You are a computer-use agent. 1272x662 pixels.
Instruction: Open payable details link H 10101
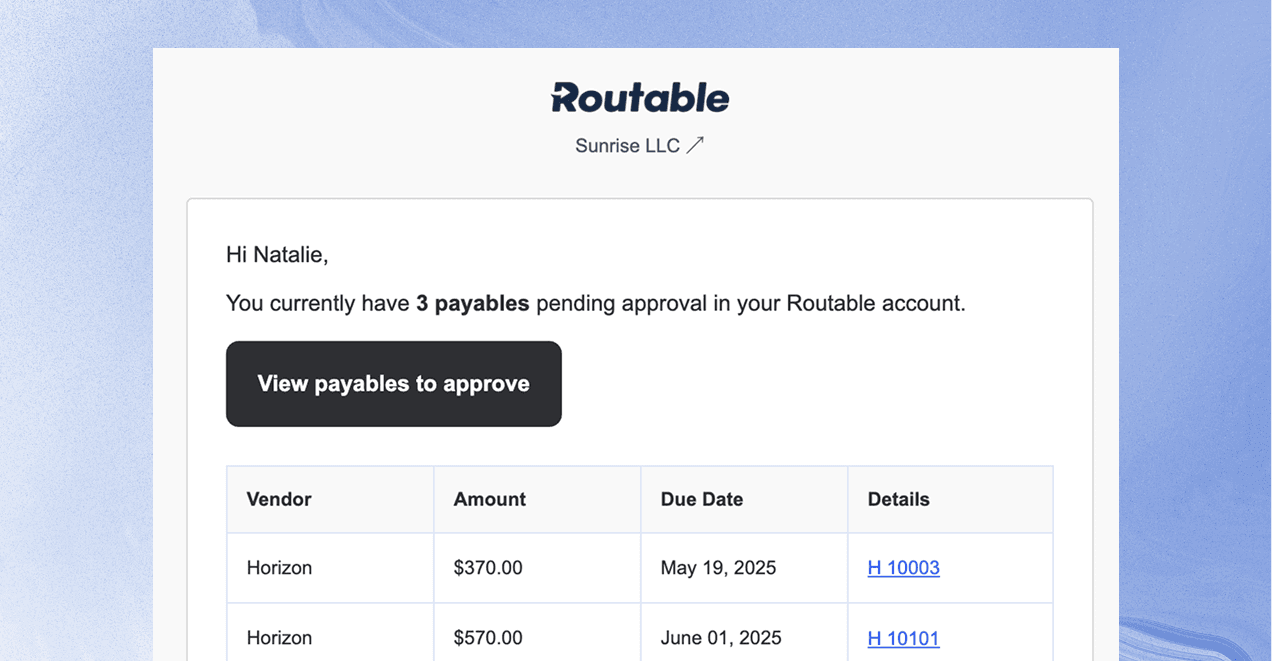pyautogui.click(x=903, y=638)
